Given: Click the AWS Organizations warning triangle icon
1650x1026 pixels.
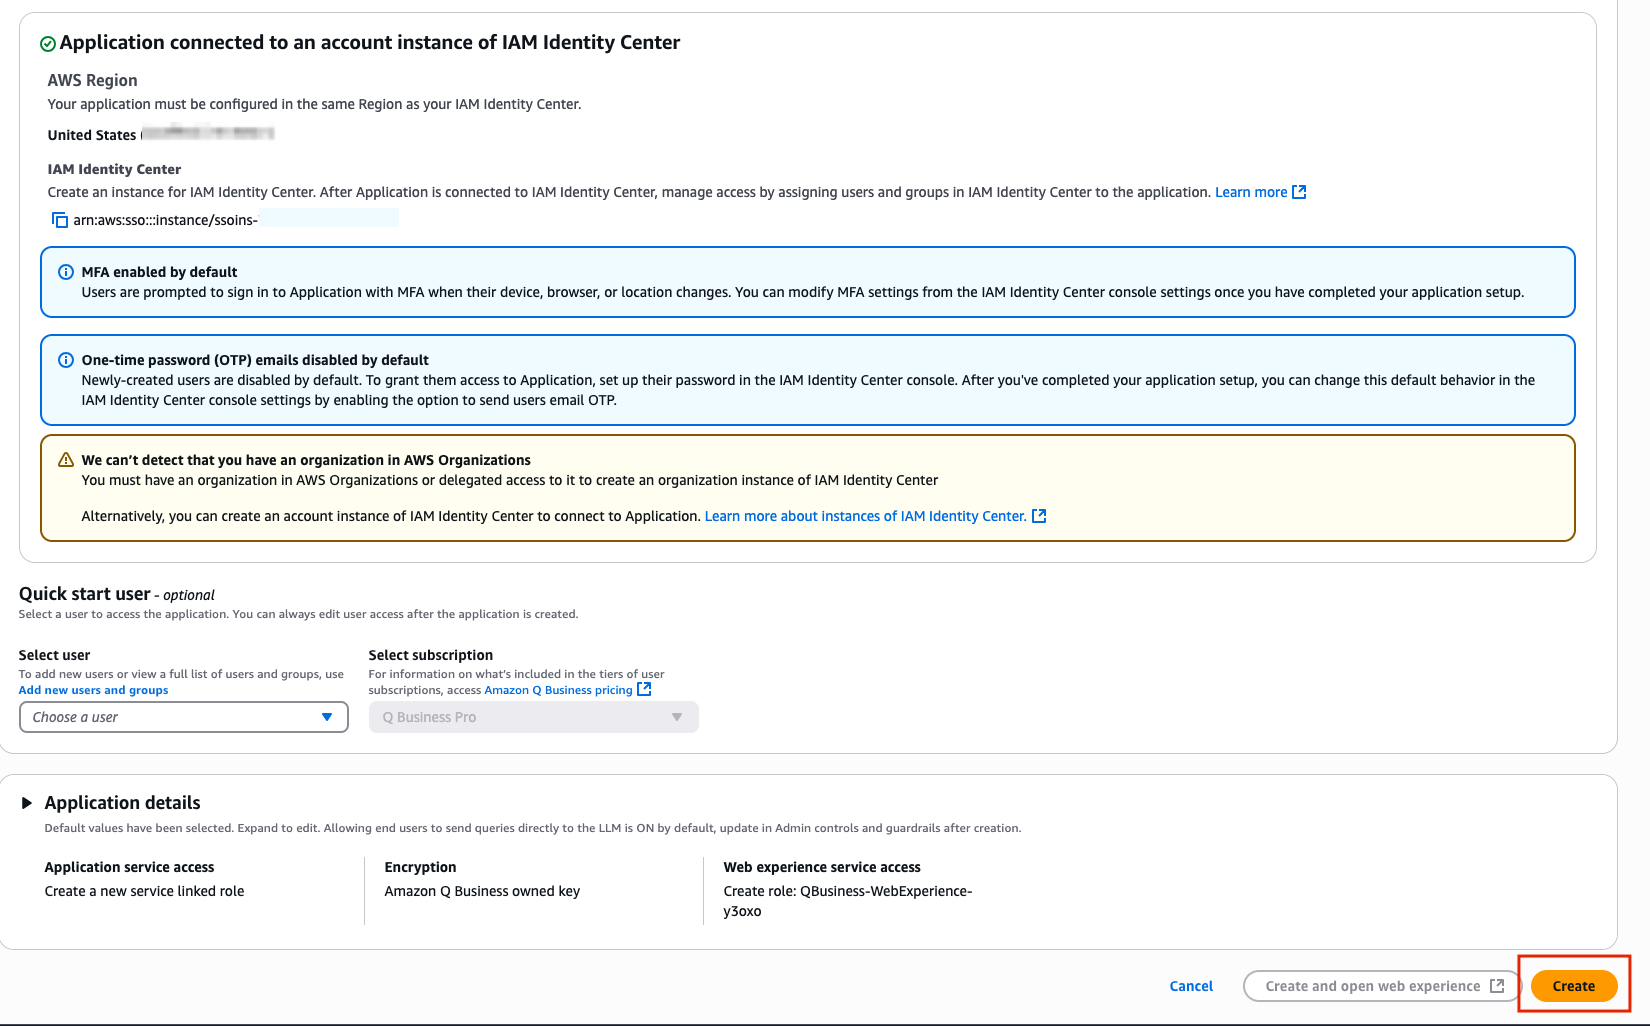Looking at the screenshot, I should pos(66,460).
